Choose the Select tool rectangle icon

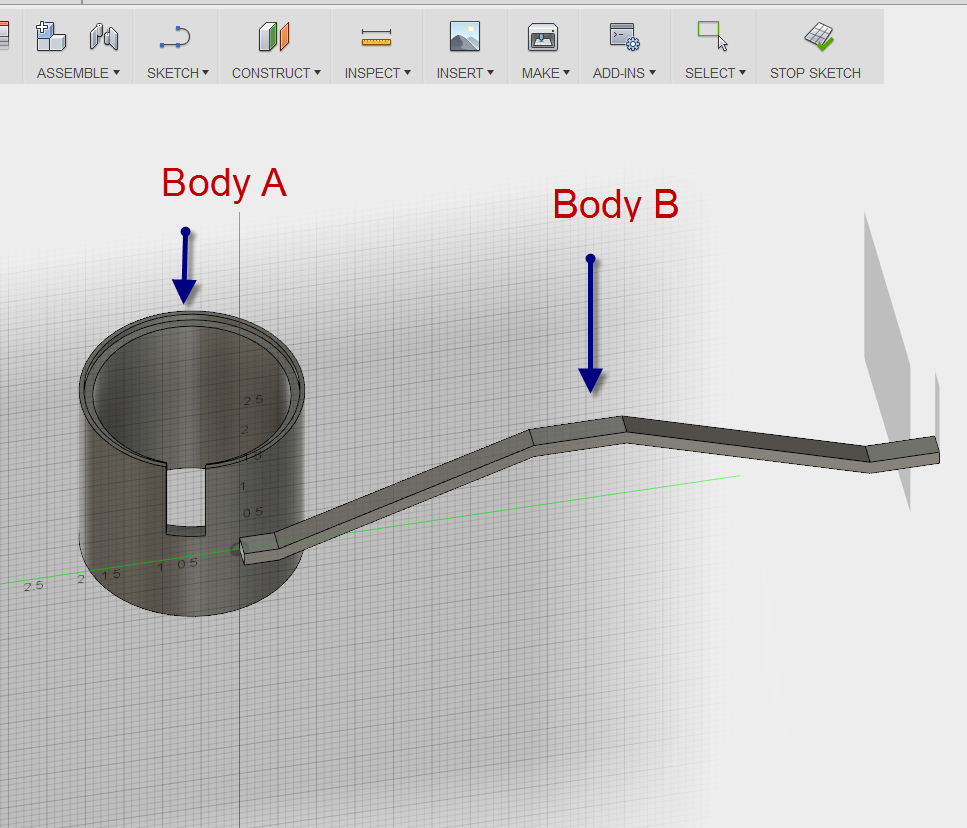click(712, 36)
